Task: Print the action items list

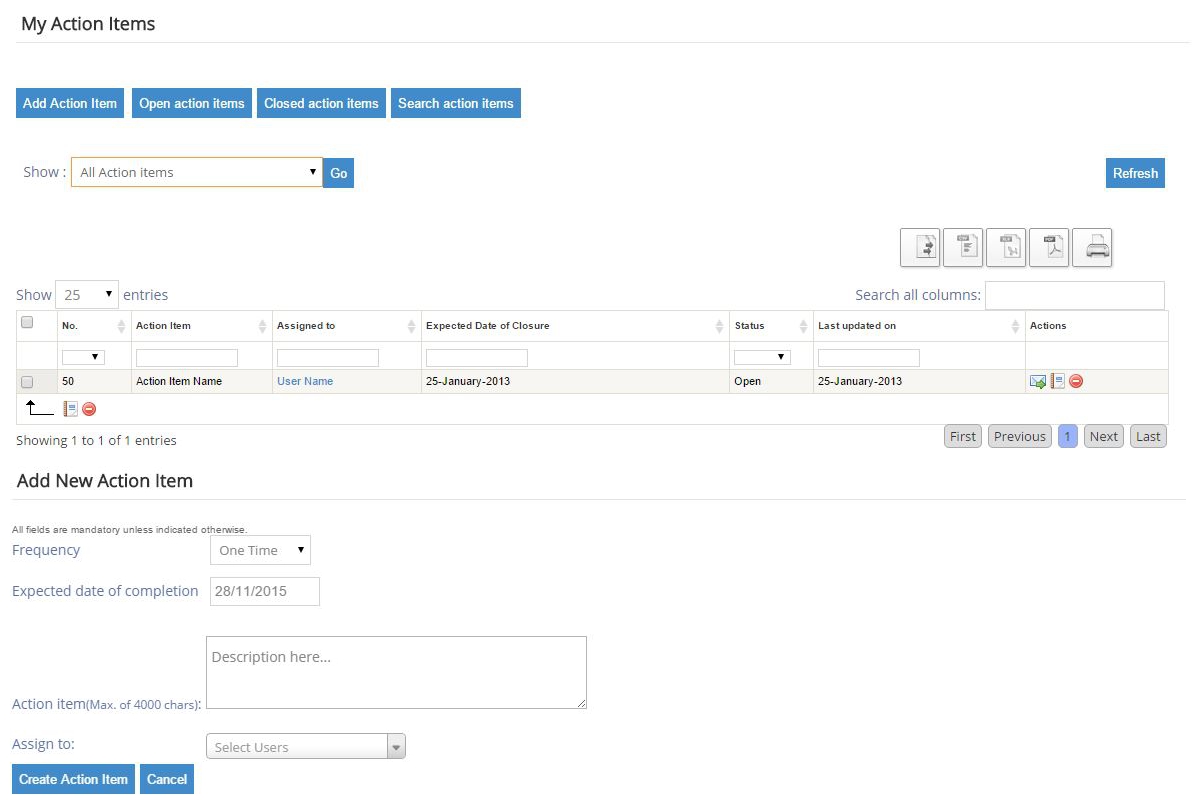Action: [1092, 247]
